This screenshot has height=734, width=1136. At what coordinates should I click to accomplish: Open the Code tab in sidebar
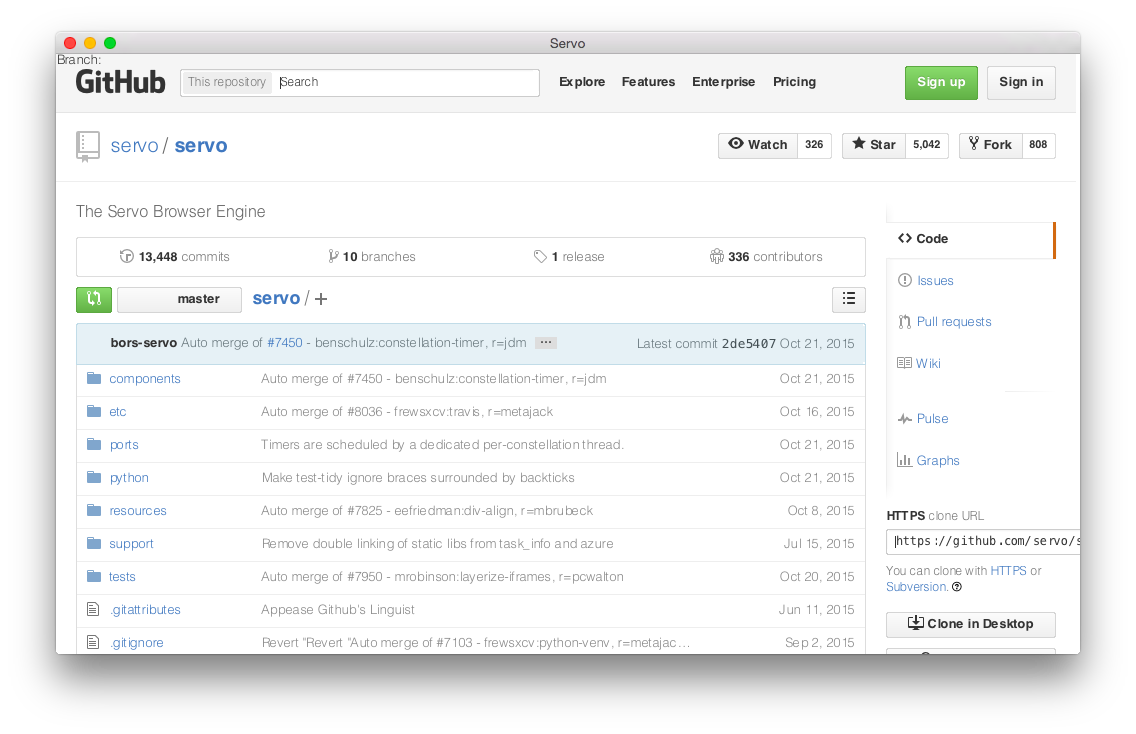coord(971,239)
